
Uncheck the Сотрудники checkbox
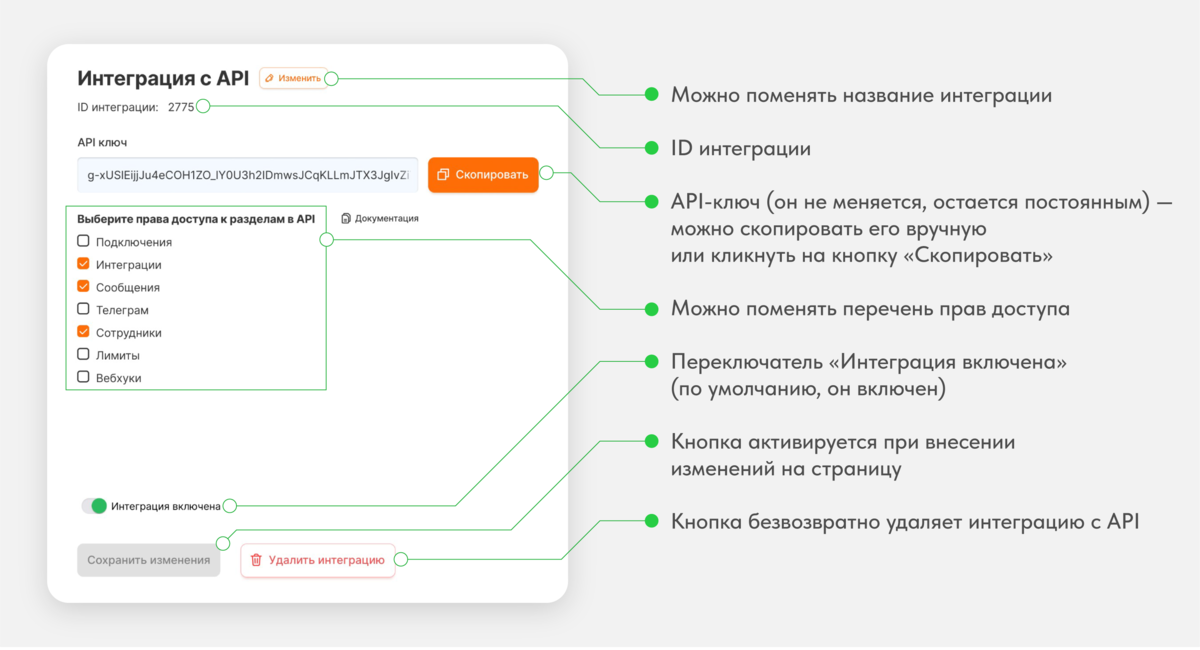tap(84, 332)
